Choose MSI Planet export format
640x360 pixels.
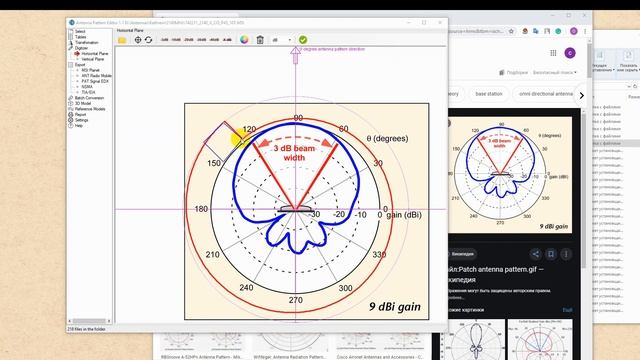tap(90, 70)
